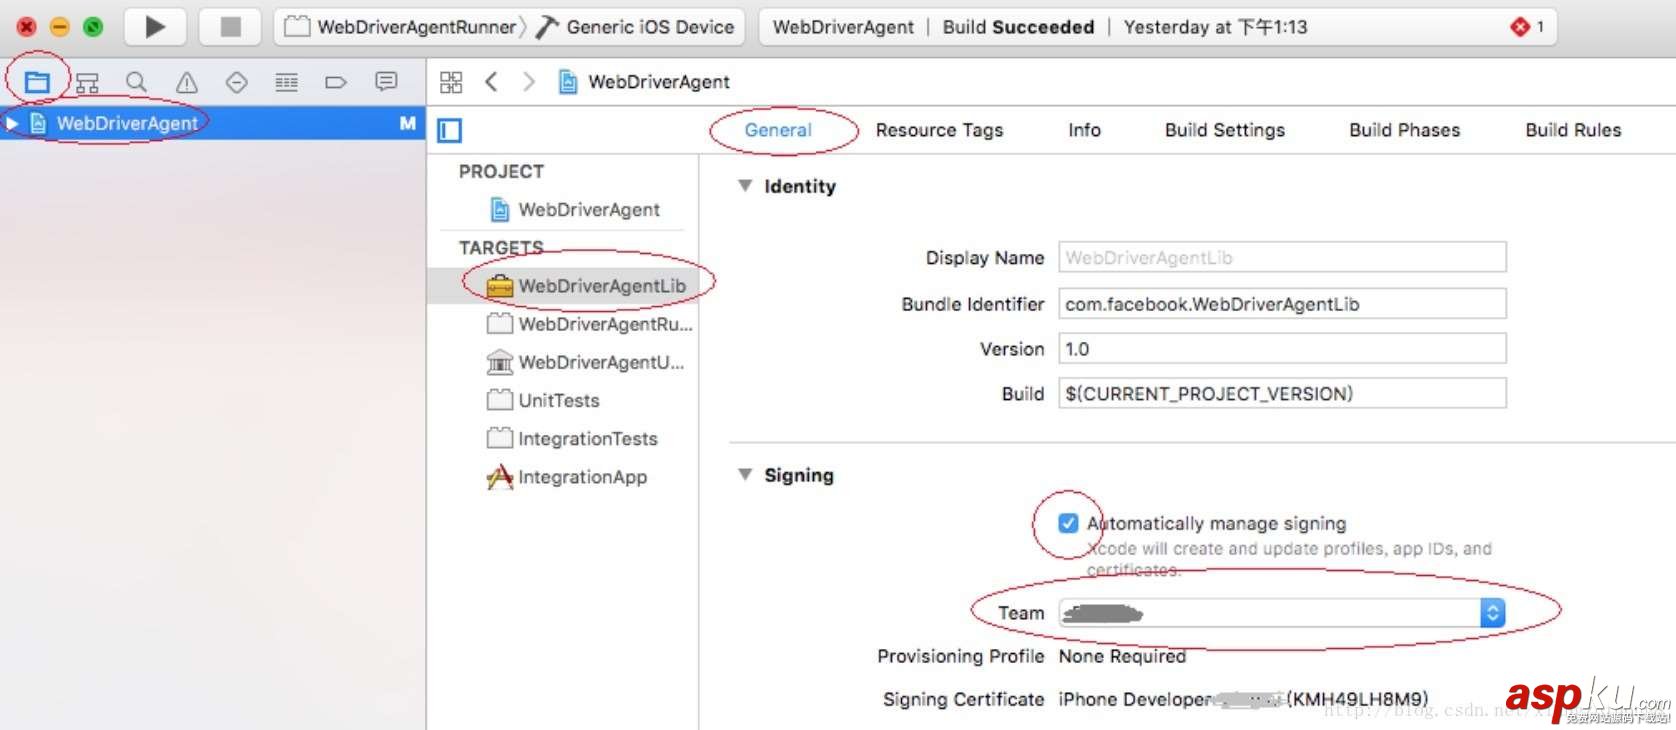
Task: Open the Build Phases tab
Action: pyautogui.click(x=1404, y=130)
